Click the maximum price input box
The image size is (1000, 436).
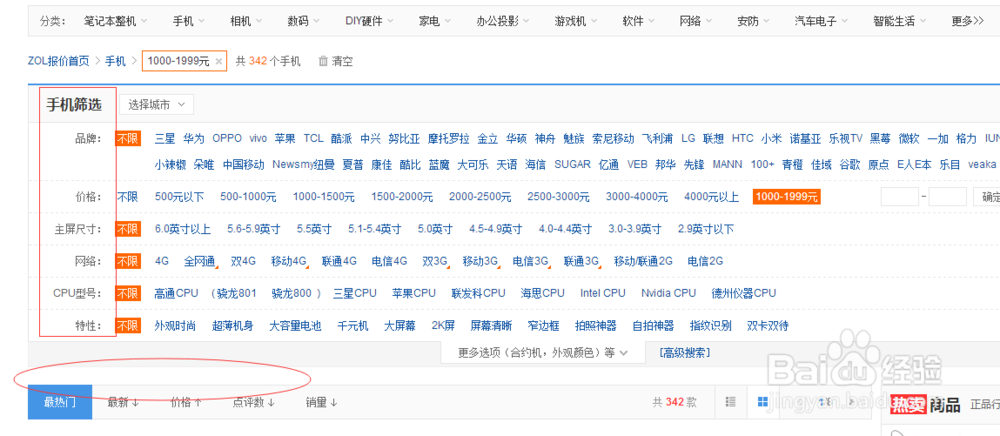coord(948,197)
